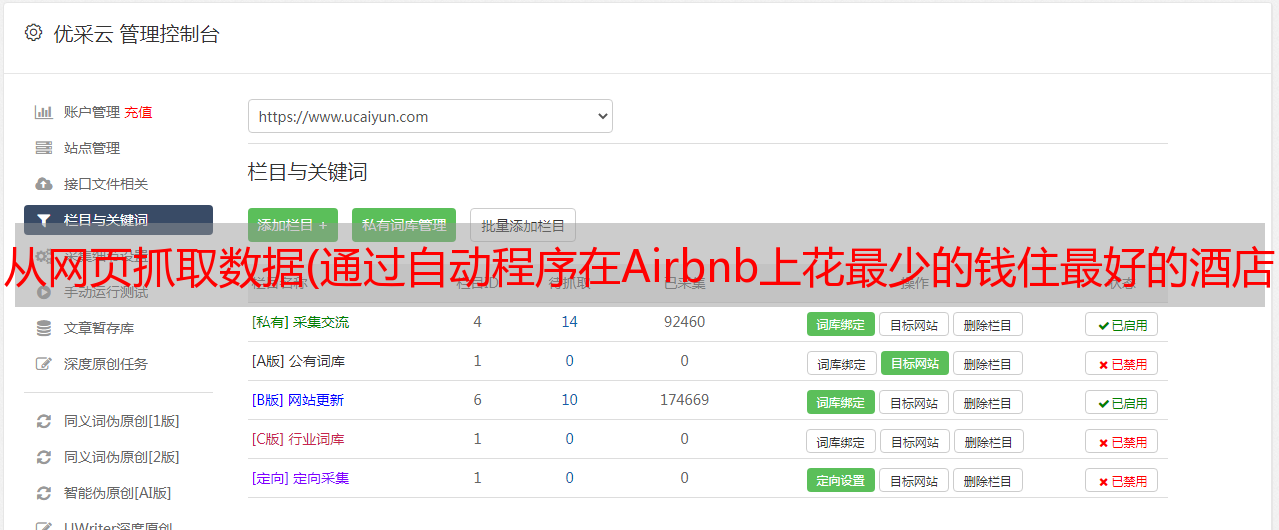This screenshot has height=530, width=1279.
Task: Click the red 充值 link
Action: [138, 112]
